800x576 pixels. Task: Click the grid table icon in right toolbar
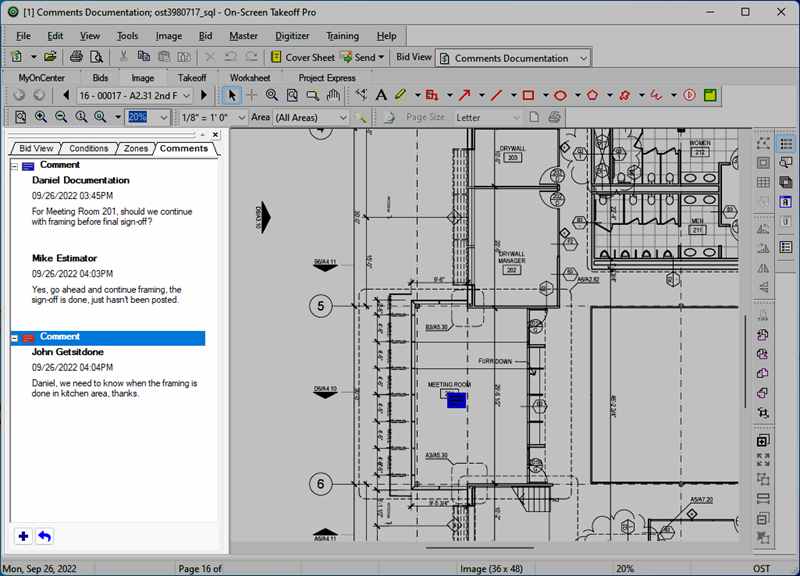tap(763, 182)
